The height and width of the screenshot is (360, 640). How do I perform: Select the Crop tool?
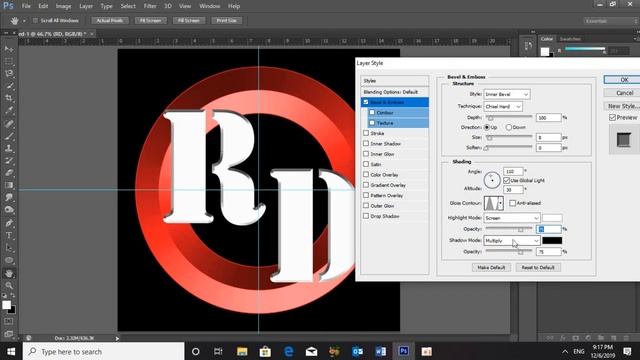click(x=9, y=98)
